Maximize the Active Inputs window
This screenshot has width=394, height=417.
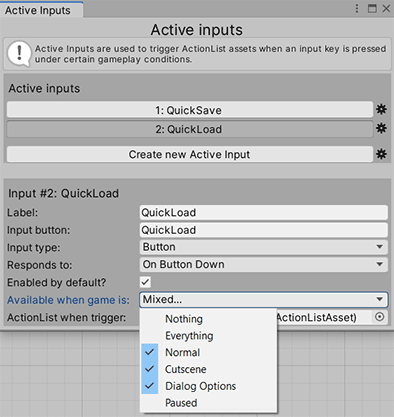[372, 9]
